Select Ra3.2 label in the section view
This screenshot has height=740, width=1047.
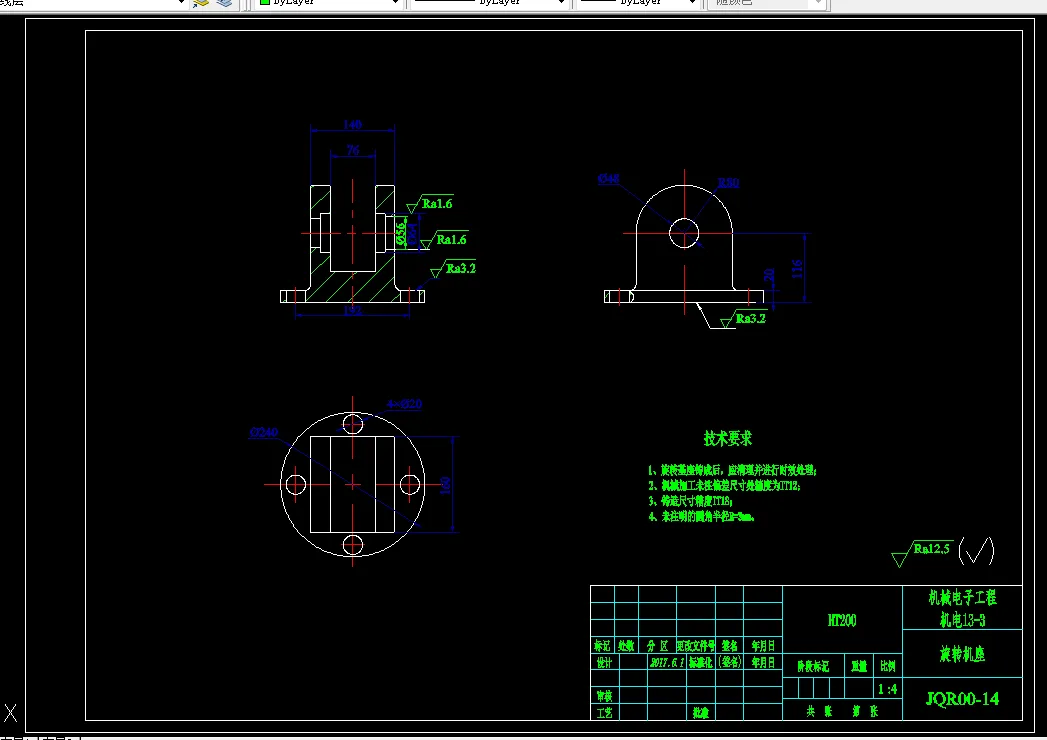point(461,268)
